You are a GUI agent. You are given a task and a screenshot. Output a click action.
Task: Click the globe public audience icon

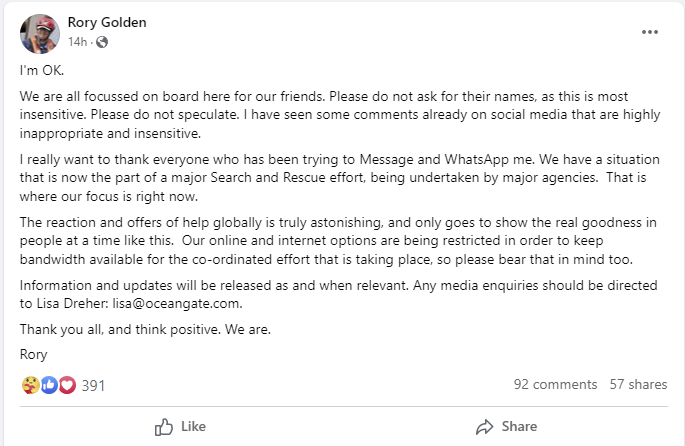click(x=102, y=42)
